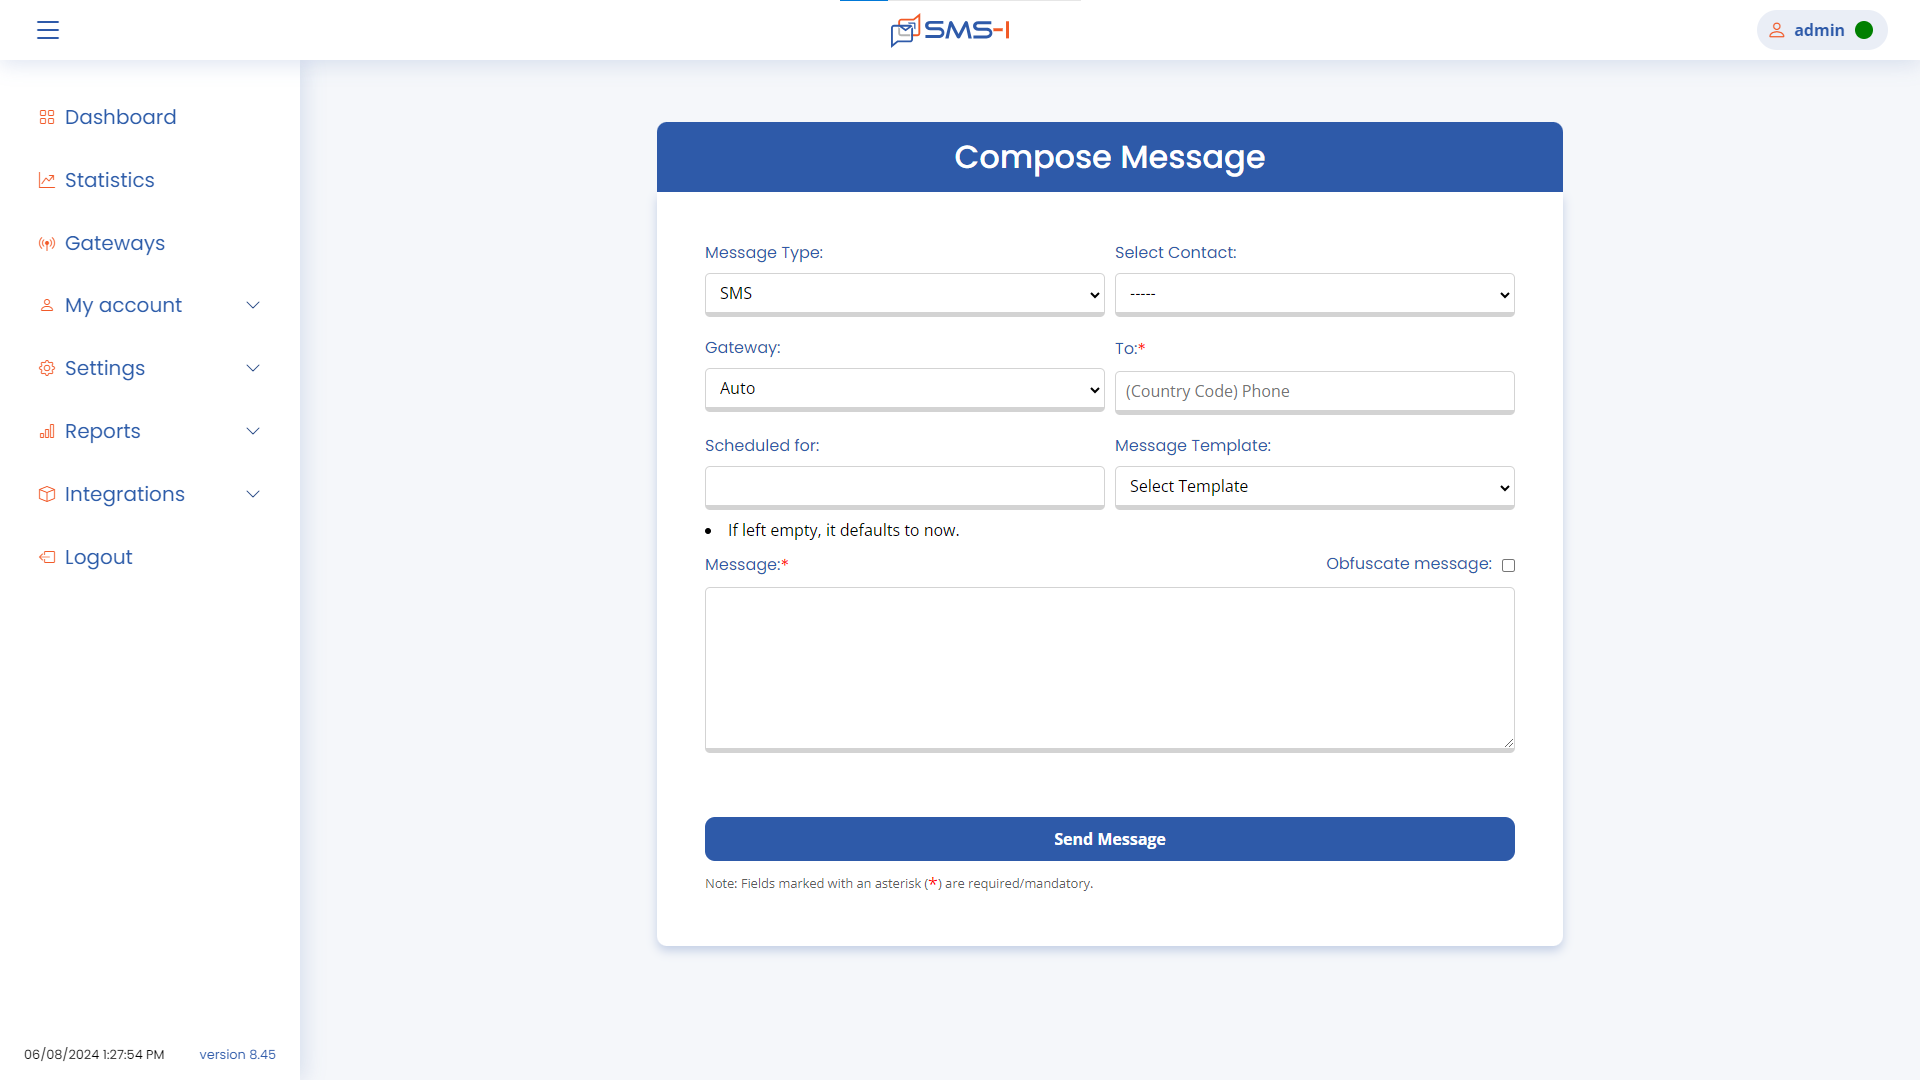Click the green online status indicator
Viewport: 1920px width, 1080px height.
coord(1864,30)
